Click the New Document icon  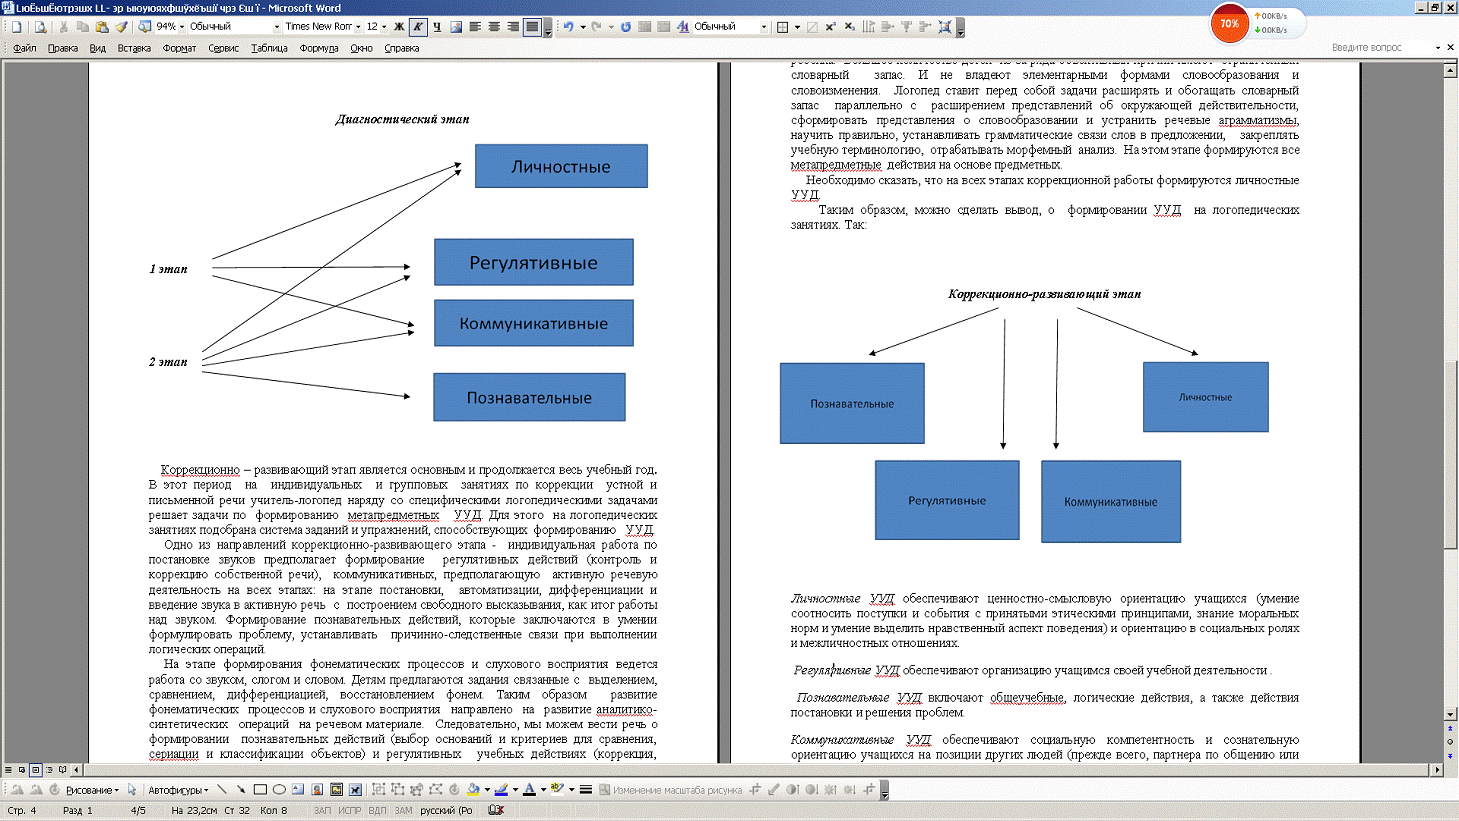pos(17,27)
